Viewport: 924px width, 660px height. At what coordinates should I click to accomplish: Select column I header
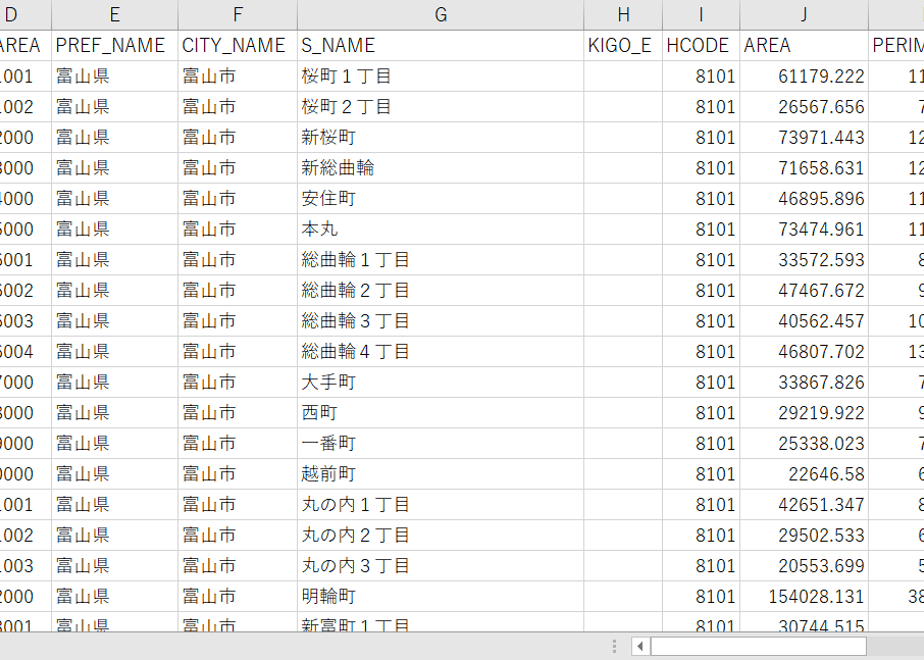pos(701,15)
